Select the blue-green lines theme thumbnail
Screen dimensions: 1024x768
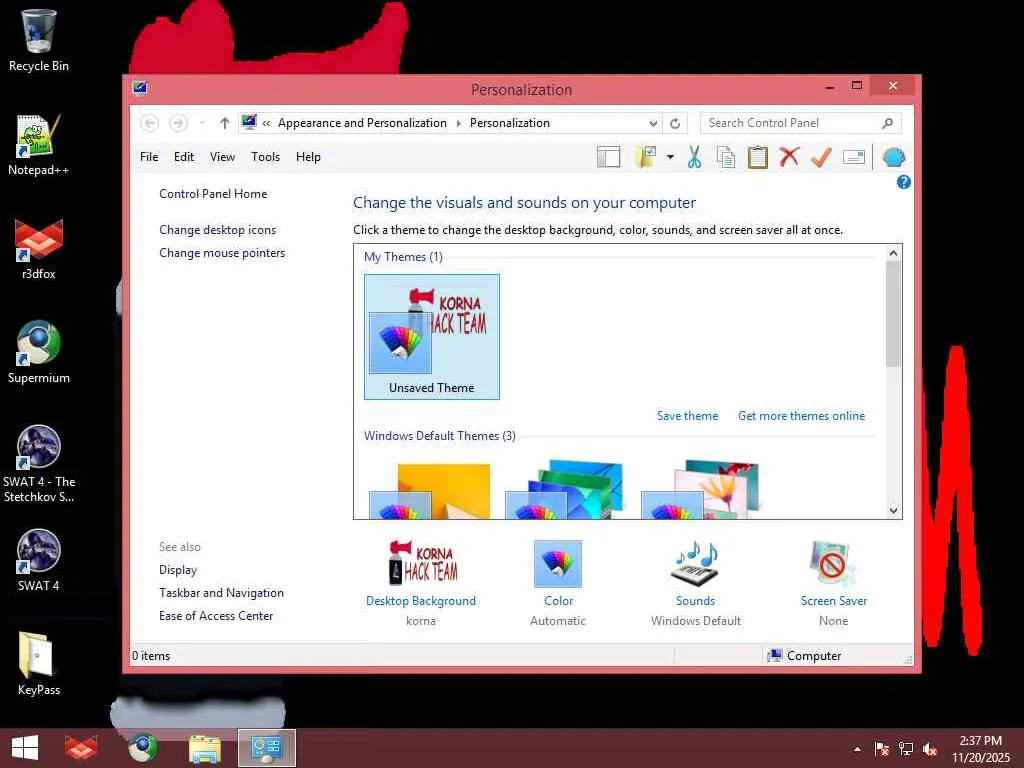[x=565, y=490]
